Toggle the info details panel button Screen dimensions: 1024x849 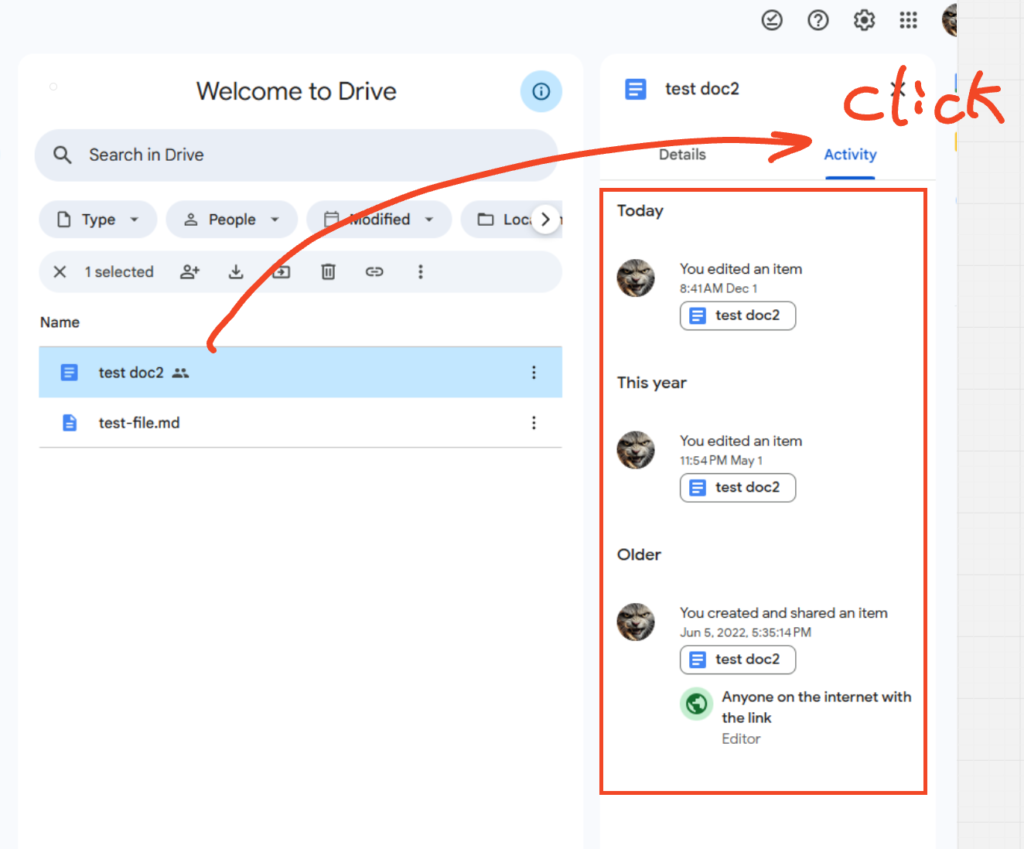pos(541,92)
